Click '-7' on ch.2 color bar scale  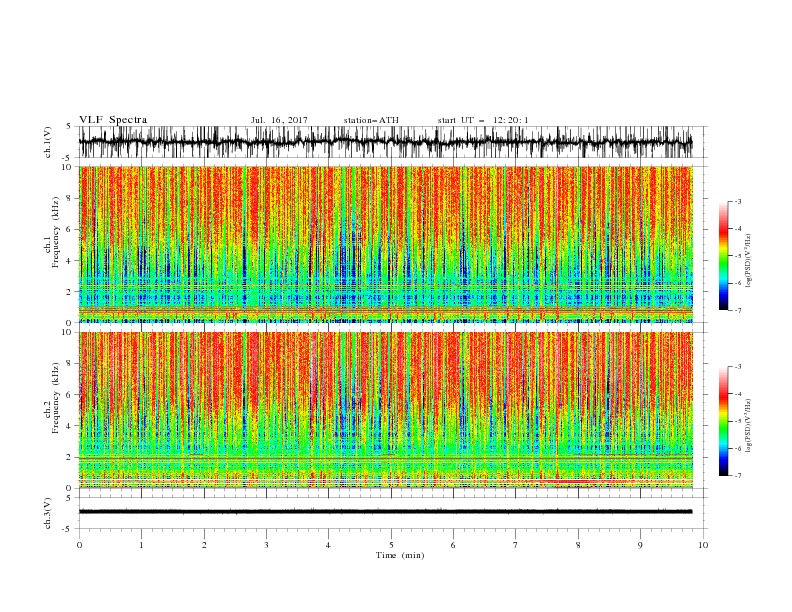737,476
